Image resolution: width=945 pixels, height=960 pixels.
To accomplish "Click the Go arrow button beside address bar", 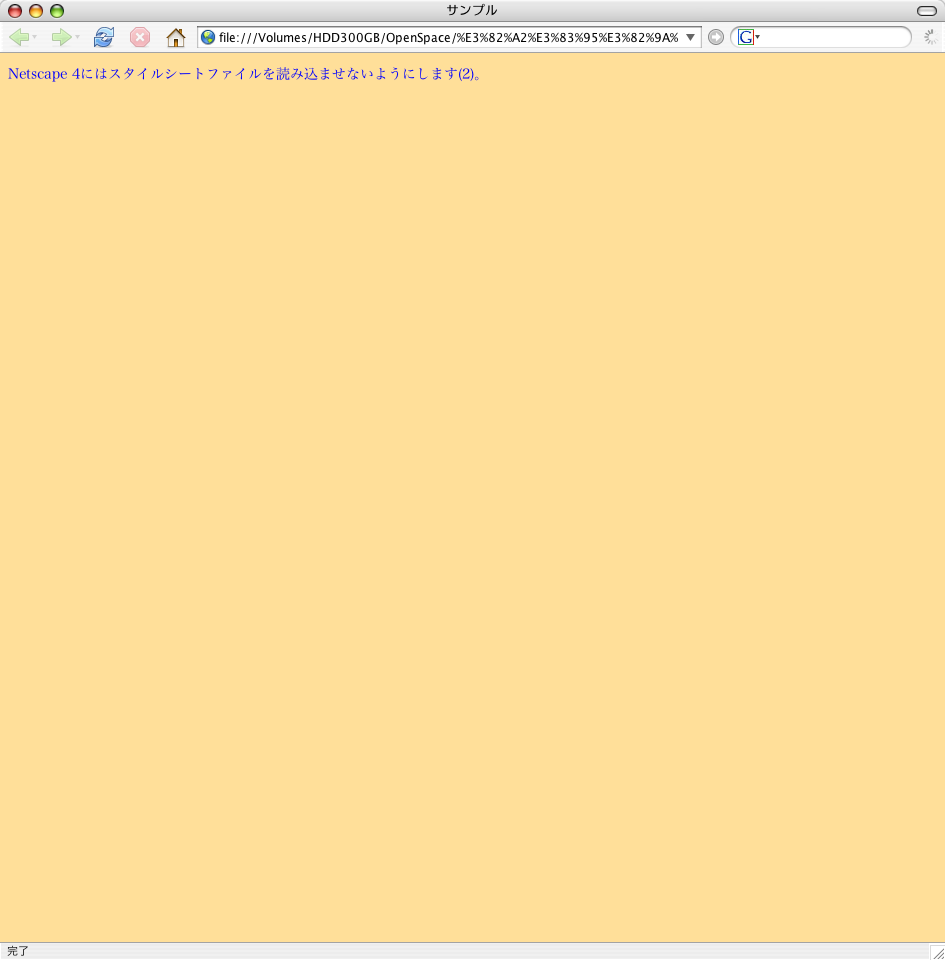I will [715, 37].
